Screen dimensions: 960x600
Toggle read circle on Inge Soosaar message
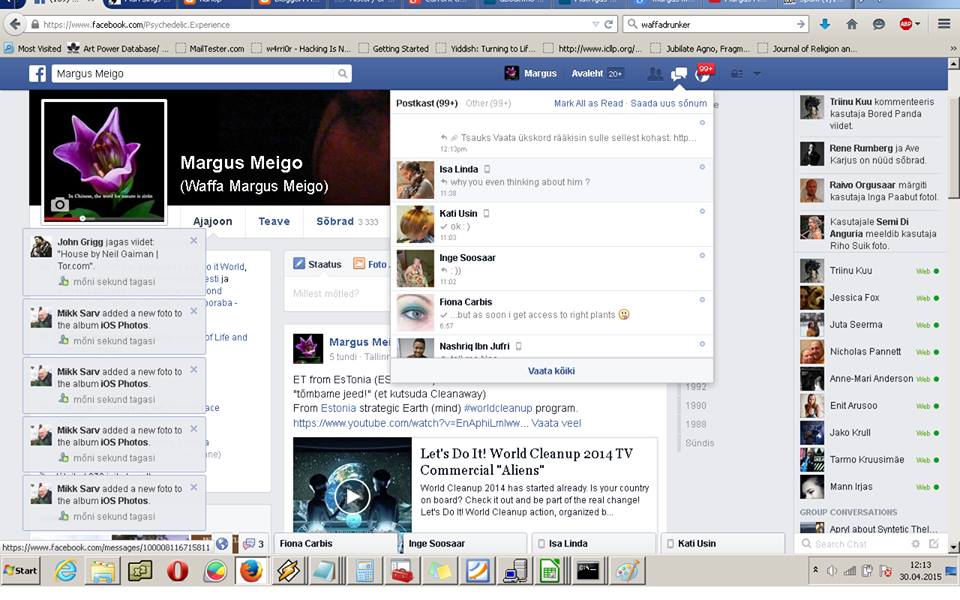(702, 255)
